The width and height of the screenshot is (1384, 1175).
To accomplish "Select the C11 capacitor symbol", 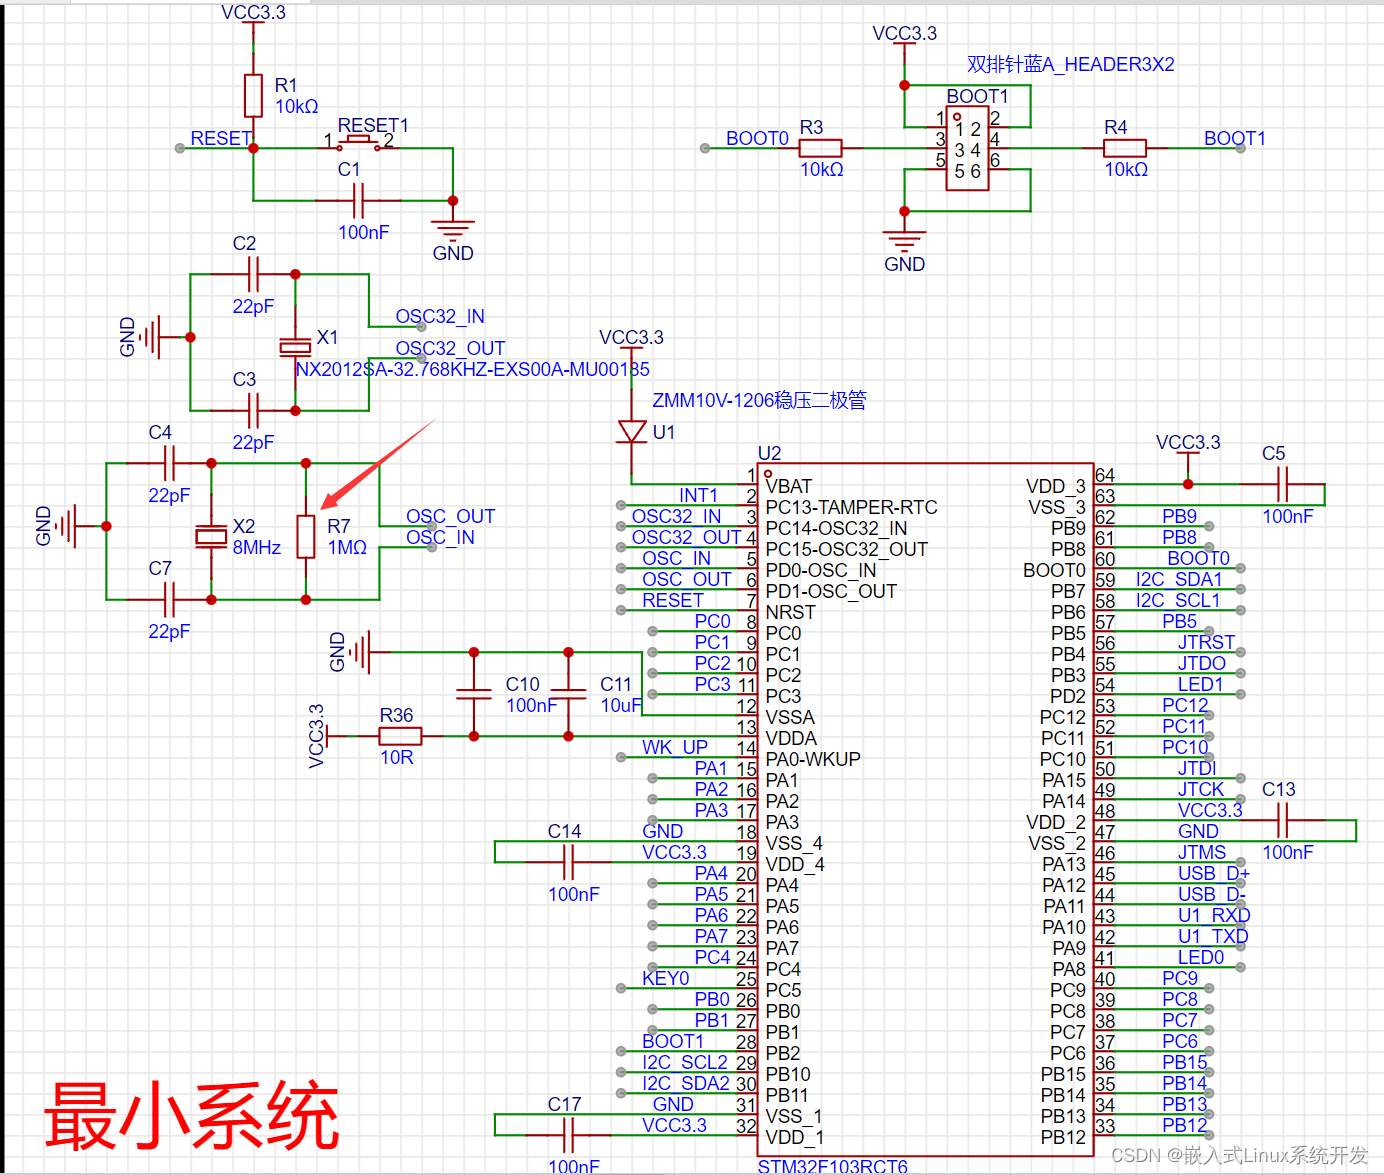I will [568, 694].
